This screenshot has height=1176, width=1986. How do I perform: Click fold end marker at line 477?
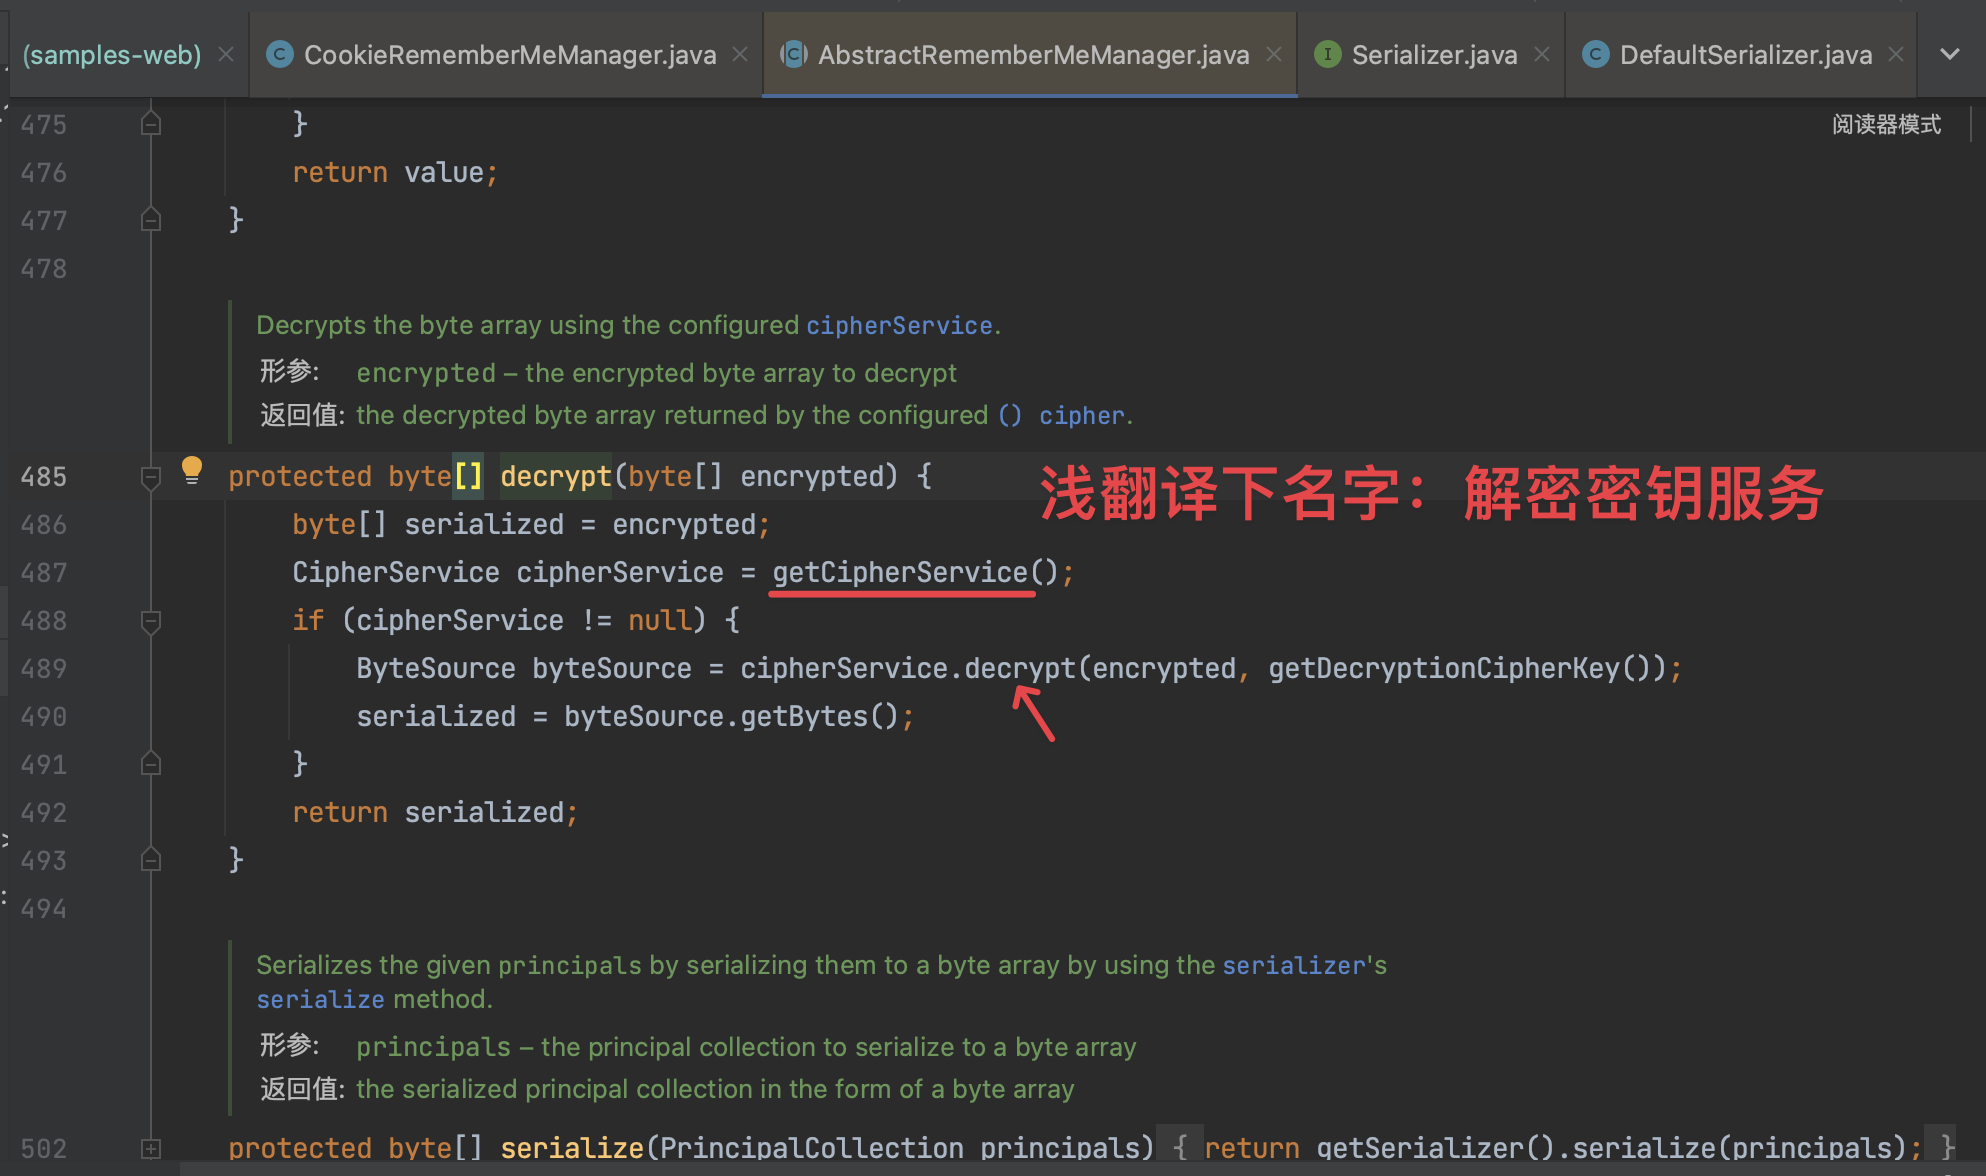tap(151, 220)
